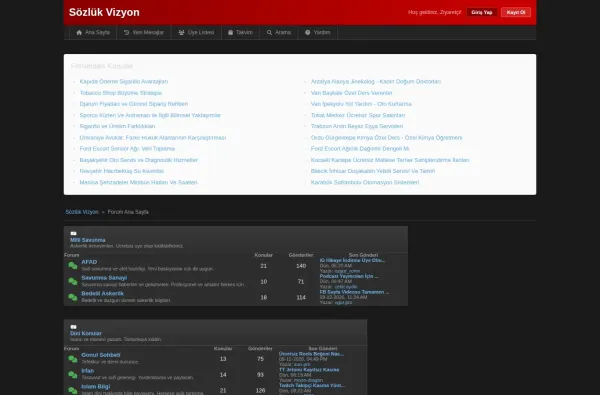The image size is (600, 395).
Task: Click the green chat icon of Savunma Sanayi
Action: click(73, 281)
